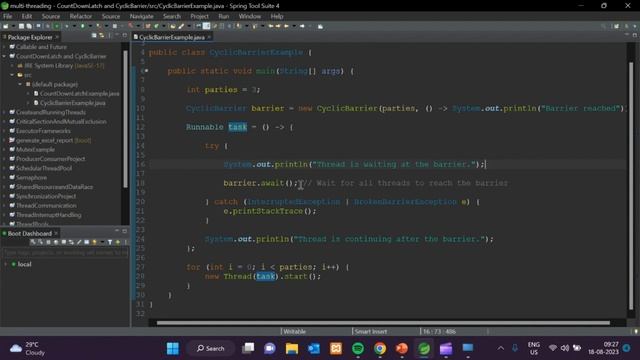Click the yellow bulb icon in Boot Dashboard
The width and height of the screenshot is (640, 360).
pos(94,242)
